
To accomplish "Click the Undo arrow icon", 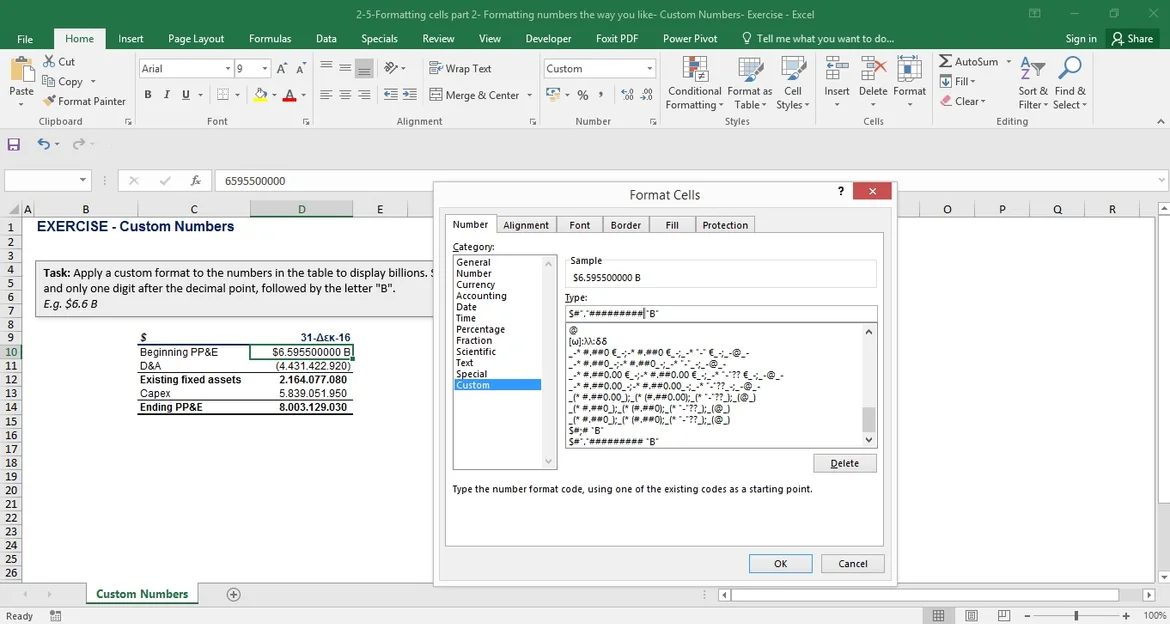I will click(42, 144).
